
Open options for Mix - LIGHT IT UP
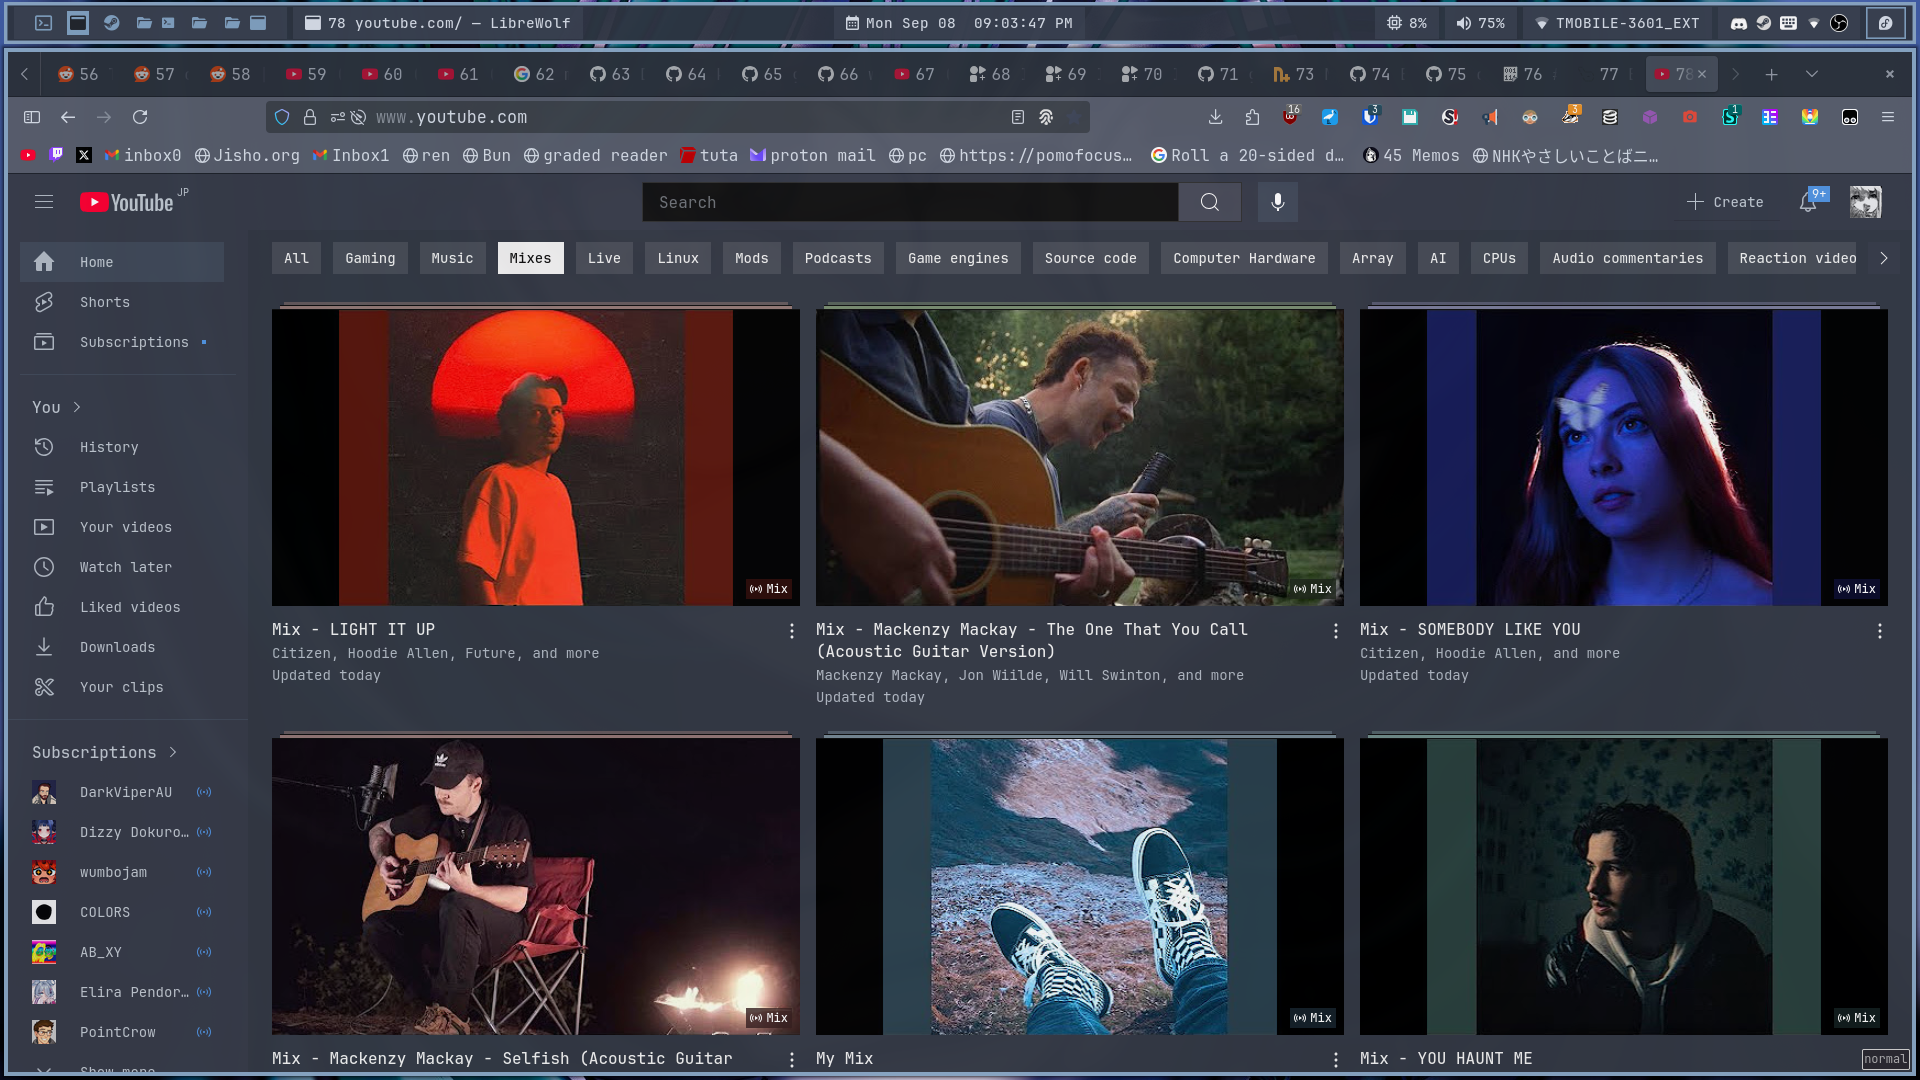pyautogui.click(x=791, y=631)
